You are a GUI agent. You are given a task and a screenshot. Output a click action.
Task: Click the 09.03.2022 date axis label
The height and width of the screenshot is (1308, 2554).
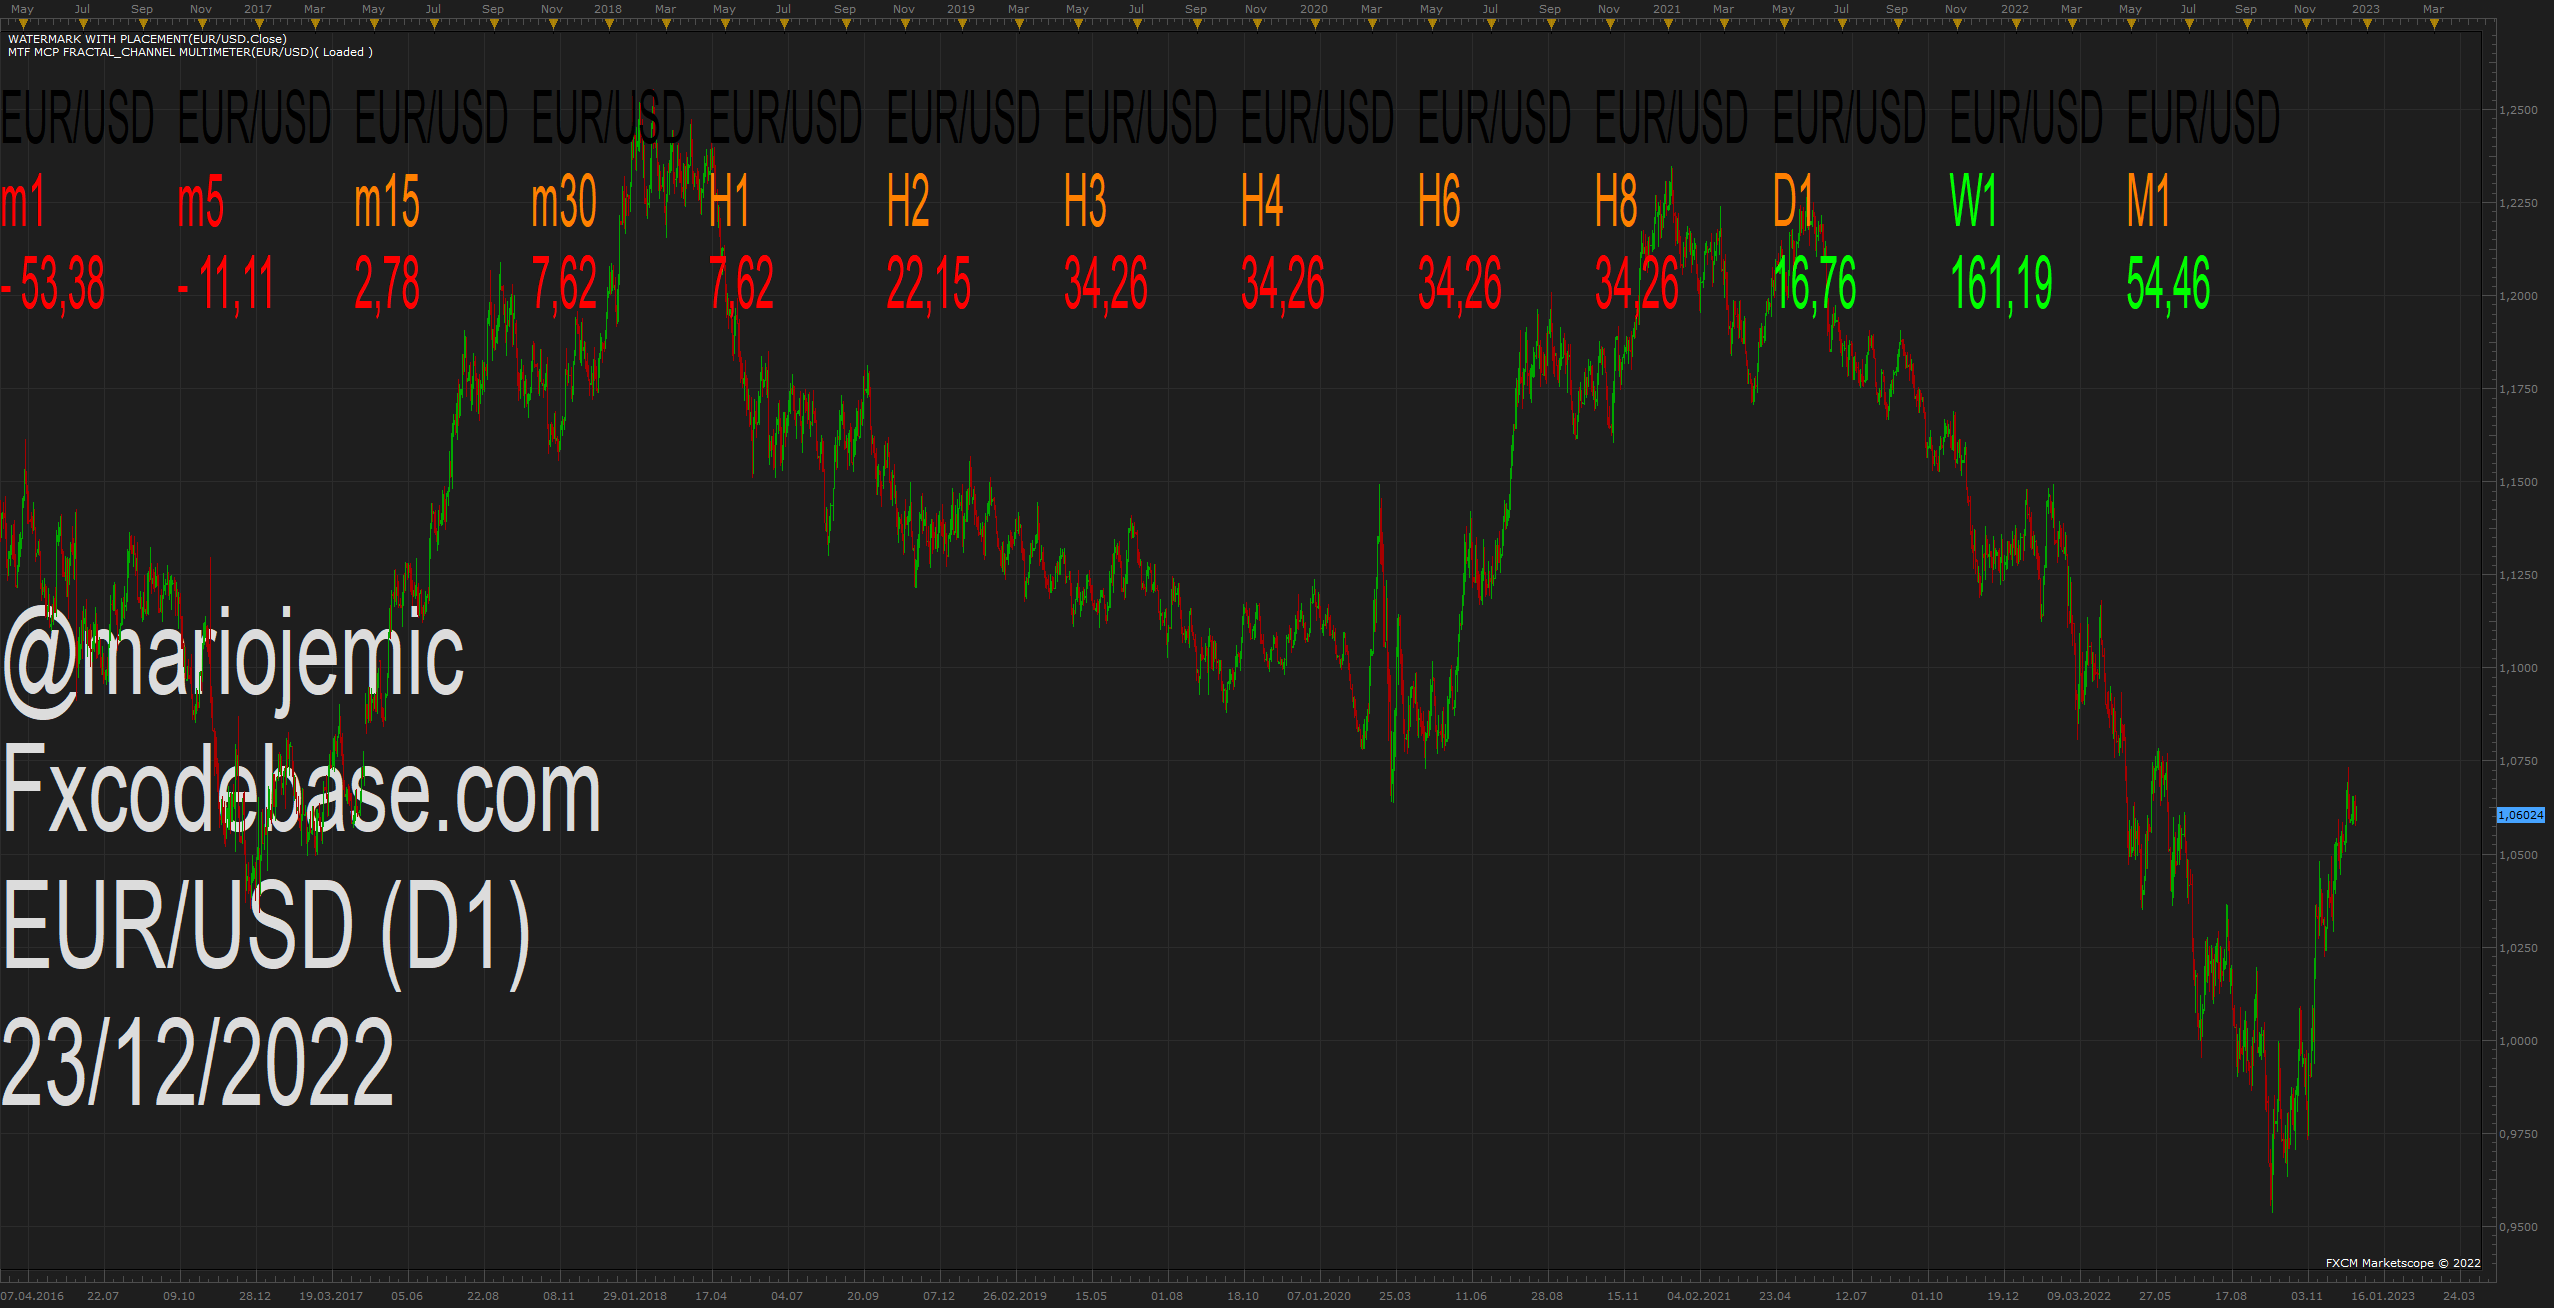2079,1296
